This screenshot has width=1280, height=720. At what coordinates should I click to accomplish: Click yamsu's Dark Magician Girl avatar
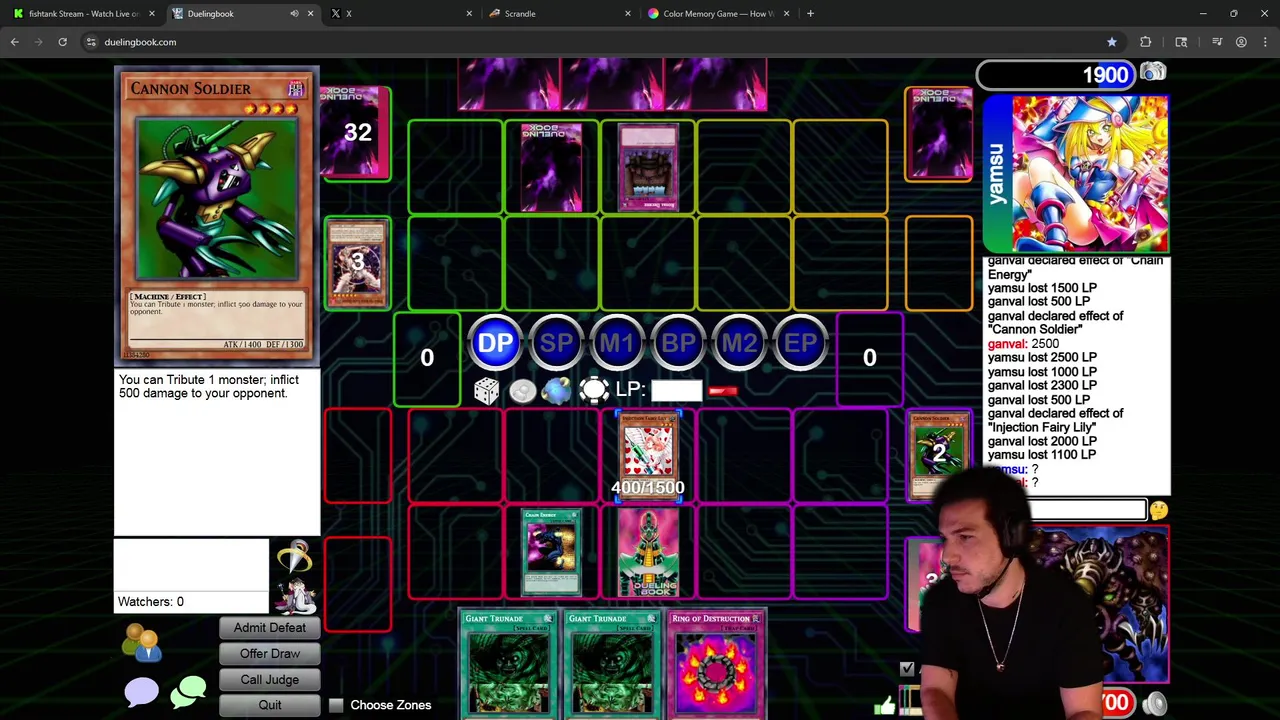point(1089,173)
